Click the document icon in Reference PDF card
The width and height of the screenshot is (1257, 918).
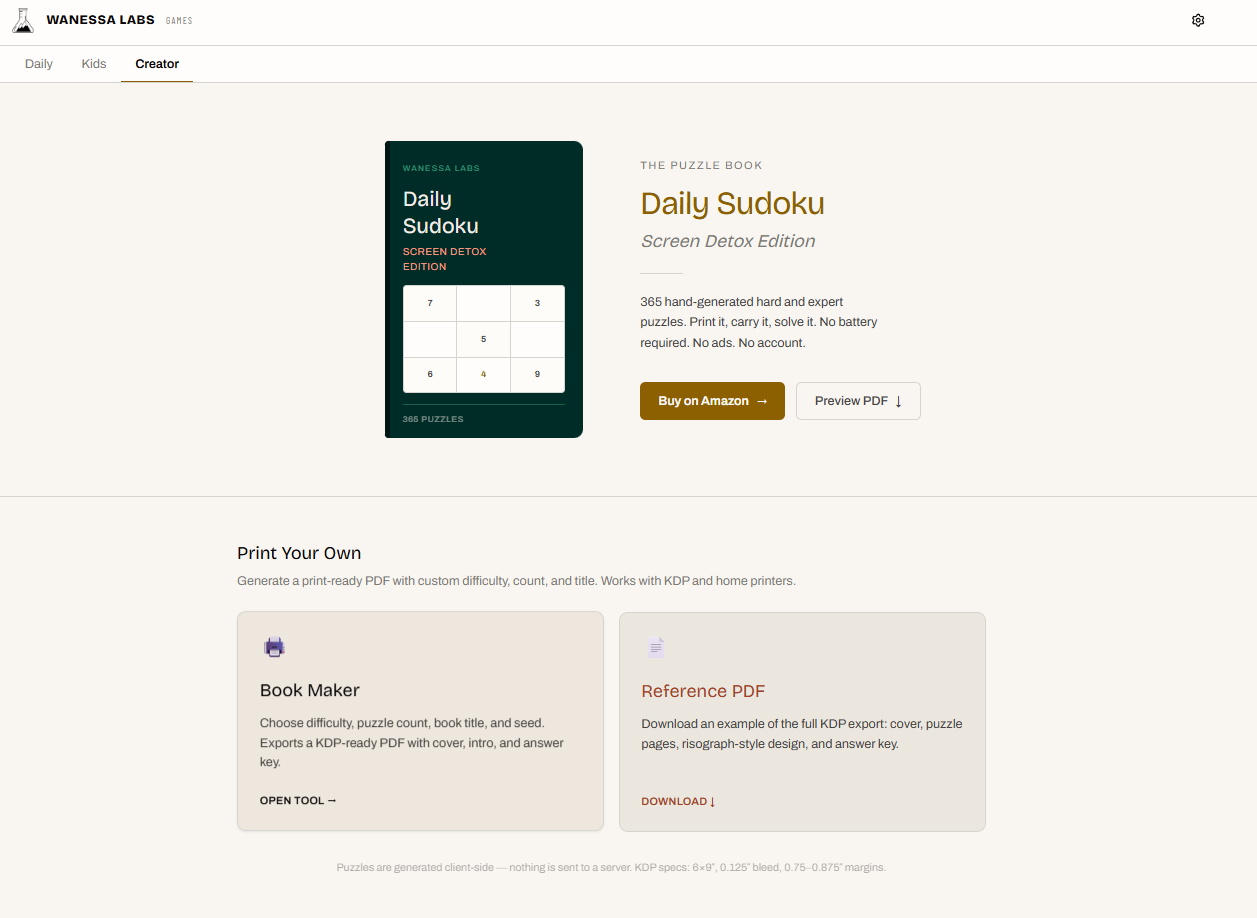(655, 647)
